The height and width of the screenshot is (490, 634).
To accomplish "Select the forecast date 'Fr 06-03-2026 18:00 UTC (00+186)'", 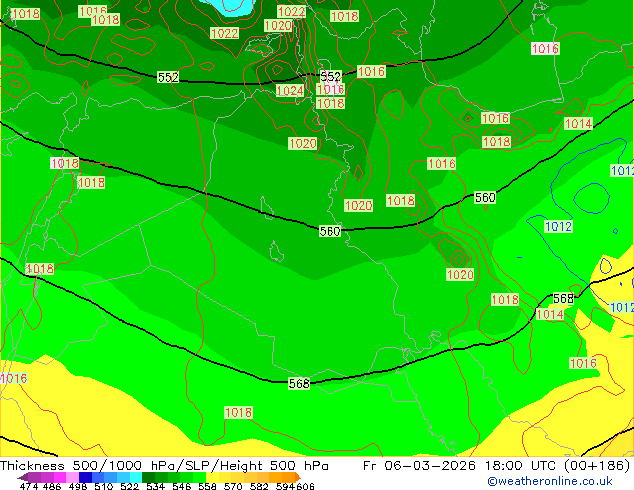I will (497, 466).
